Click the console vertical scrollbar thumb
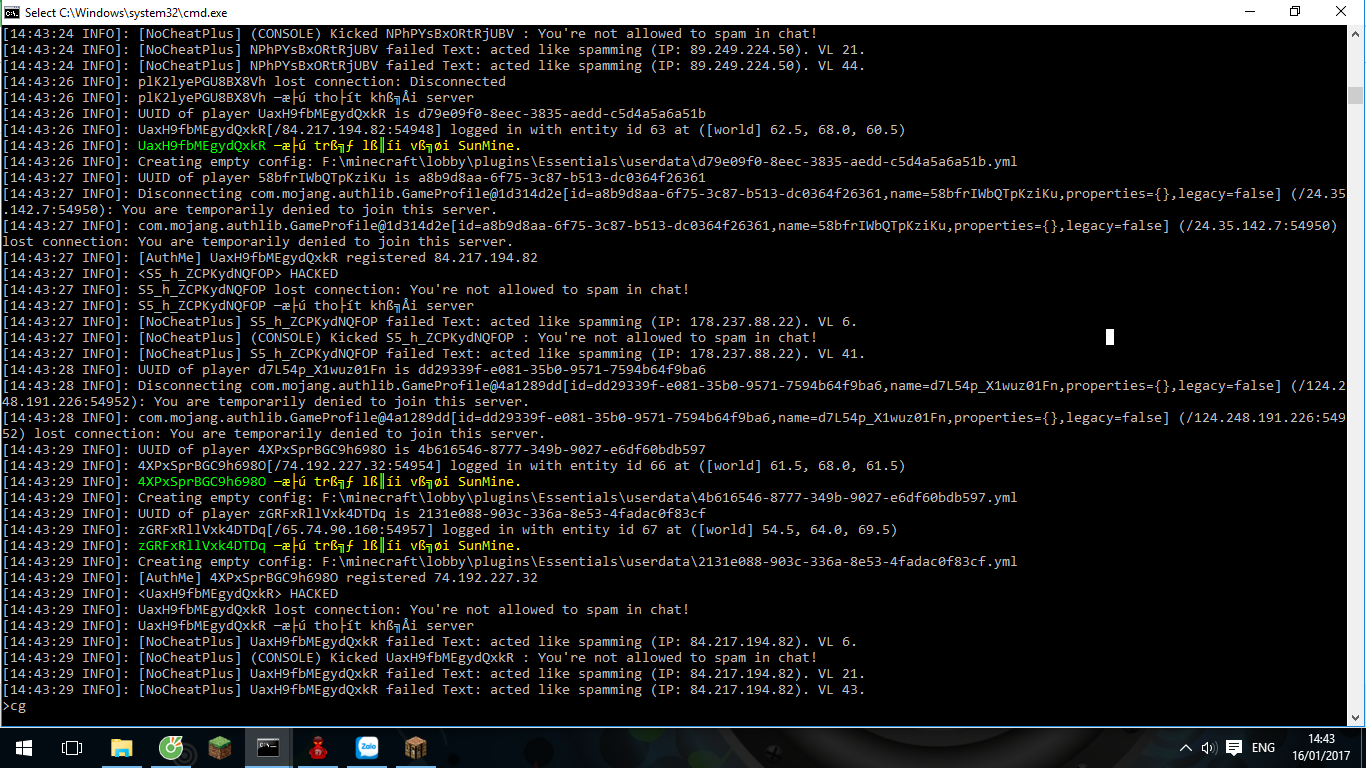Screen dimensions: 1366x768 (x=1356, y=95)
